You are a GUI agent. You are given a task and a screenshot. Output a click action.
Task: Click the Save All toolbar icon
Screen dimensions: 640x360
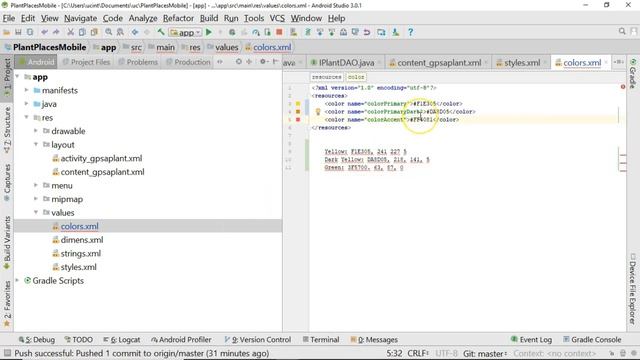tap(18, 32)
